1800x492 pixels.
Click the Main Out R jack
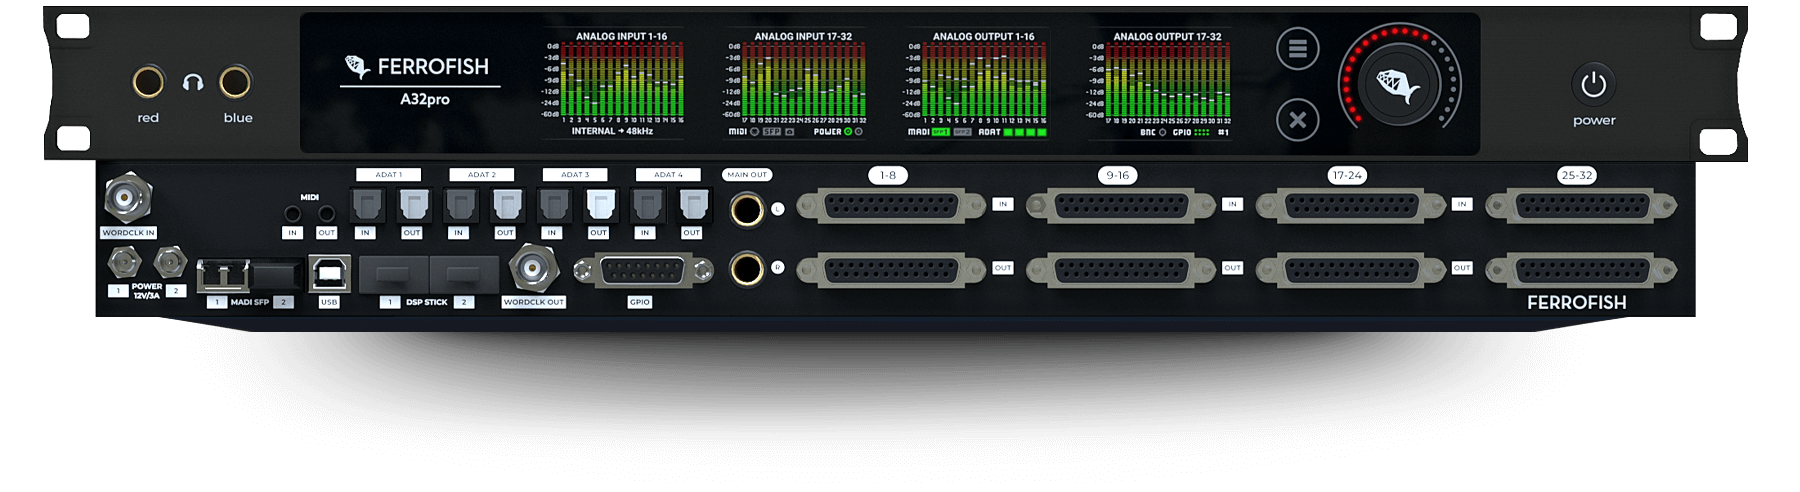pyautogui.click(x=746, y=269)
